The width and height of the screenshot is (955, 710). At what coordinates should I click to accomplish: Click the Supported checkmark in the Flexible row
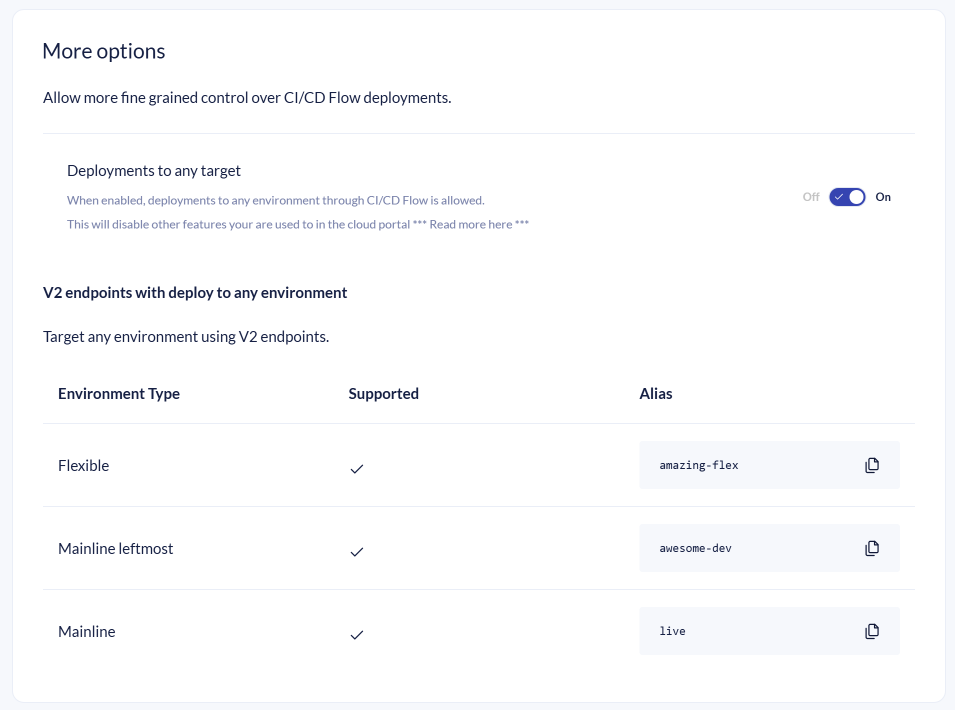[x=357, y=468]
